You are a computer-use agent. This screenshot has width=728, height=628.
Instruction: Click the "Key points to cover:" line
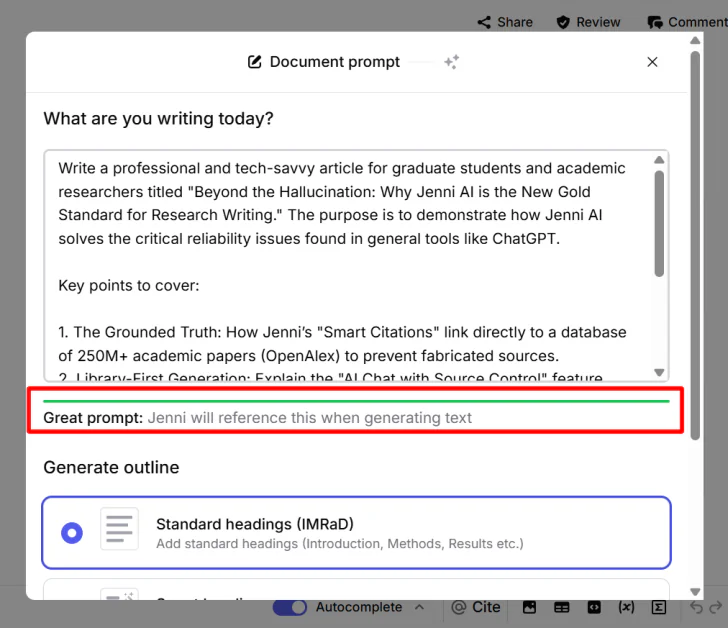coord(129,285)
